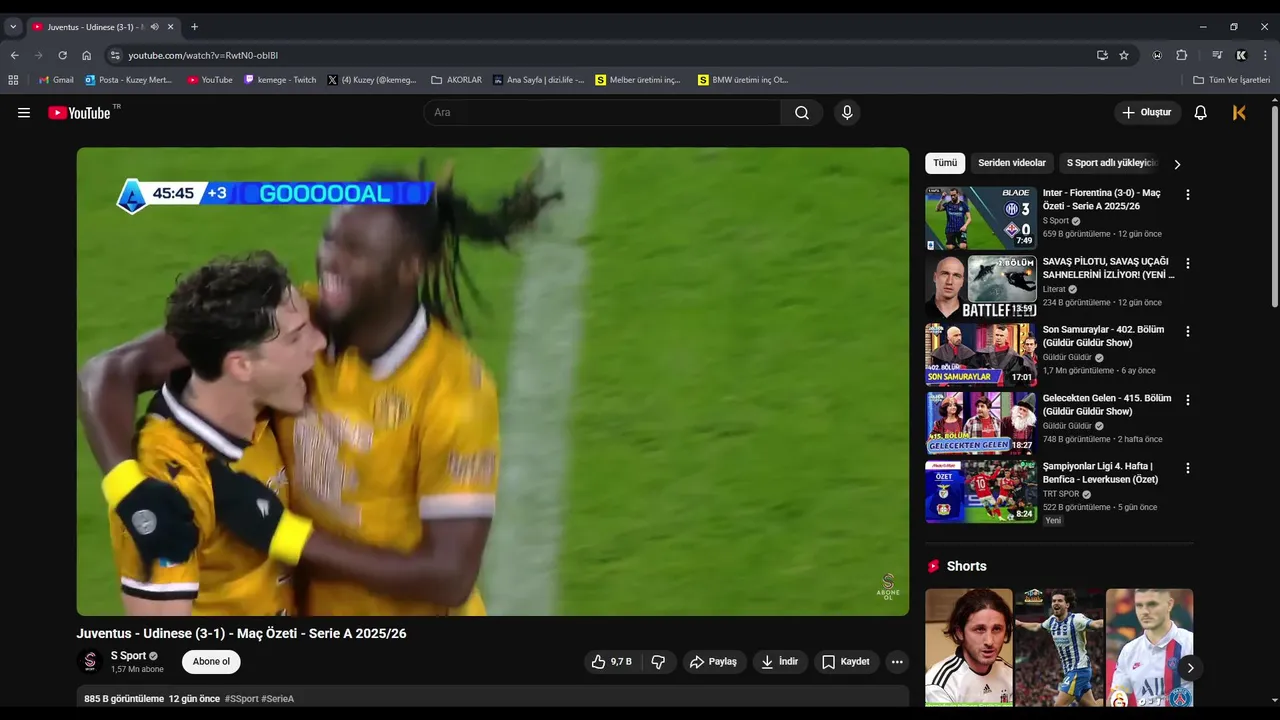Click the Paylaş share button

point(714,662)
